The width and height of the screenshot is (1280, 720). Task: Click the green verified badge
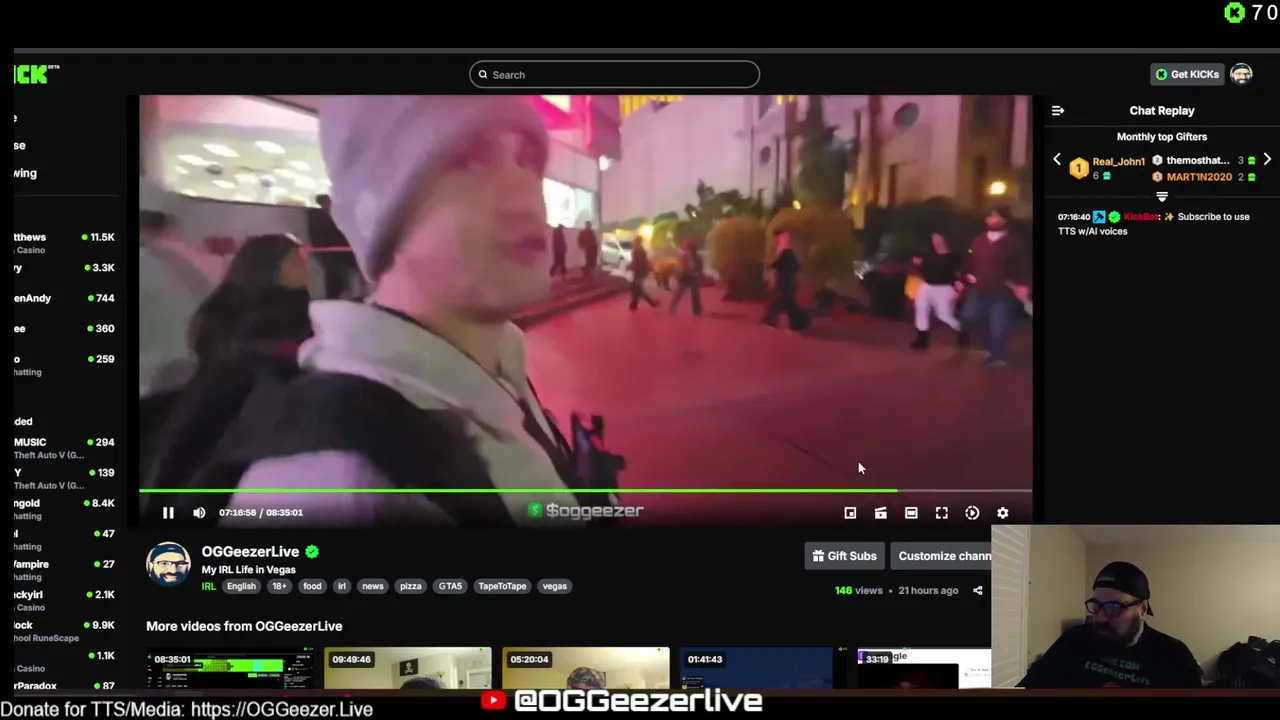tap(312, 552)
